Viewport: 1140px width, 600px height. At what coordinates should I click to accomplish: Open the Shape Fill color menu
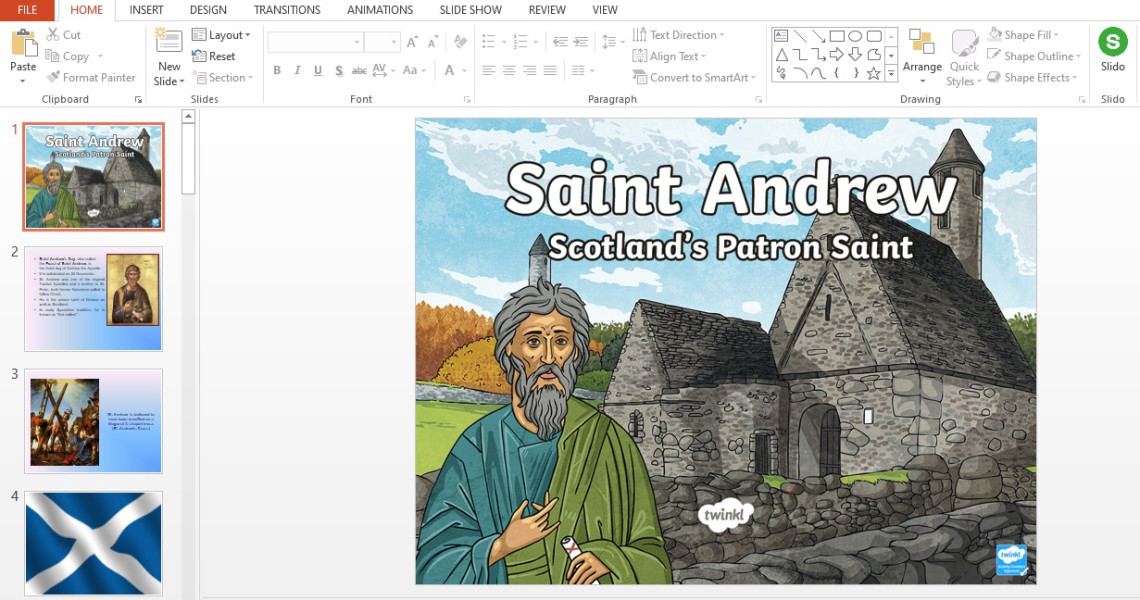[x=1024, y=34]
